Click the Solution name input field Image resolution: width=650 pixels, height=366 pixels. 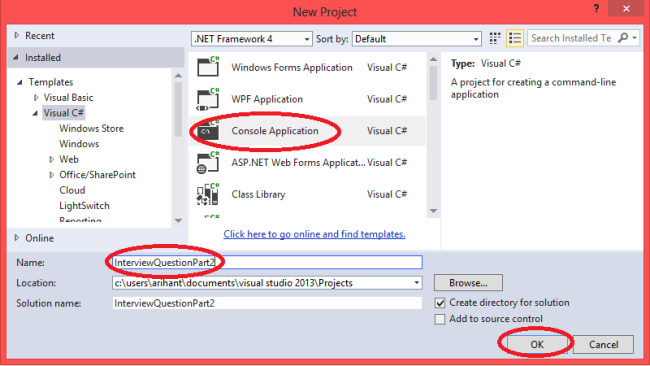click(x=267, y=303)
